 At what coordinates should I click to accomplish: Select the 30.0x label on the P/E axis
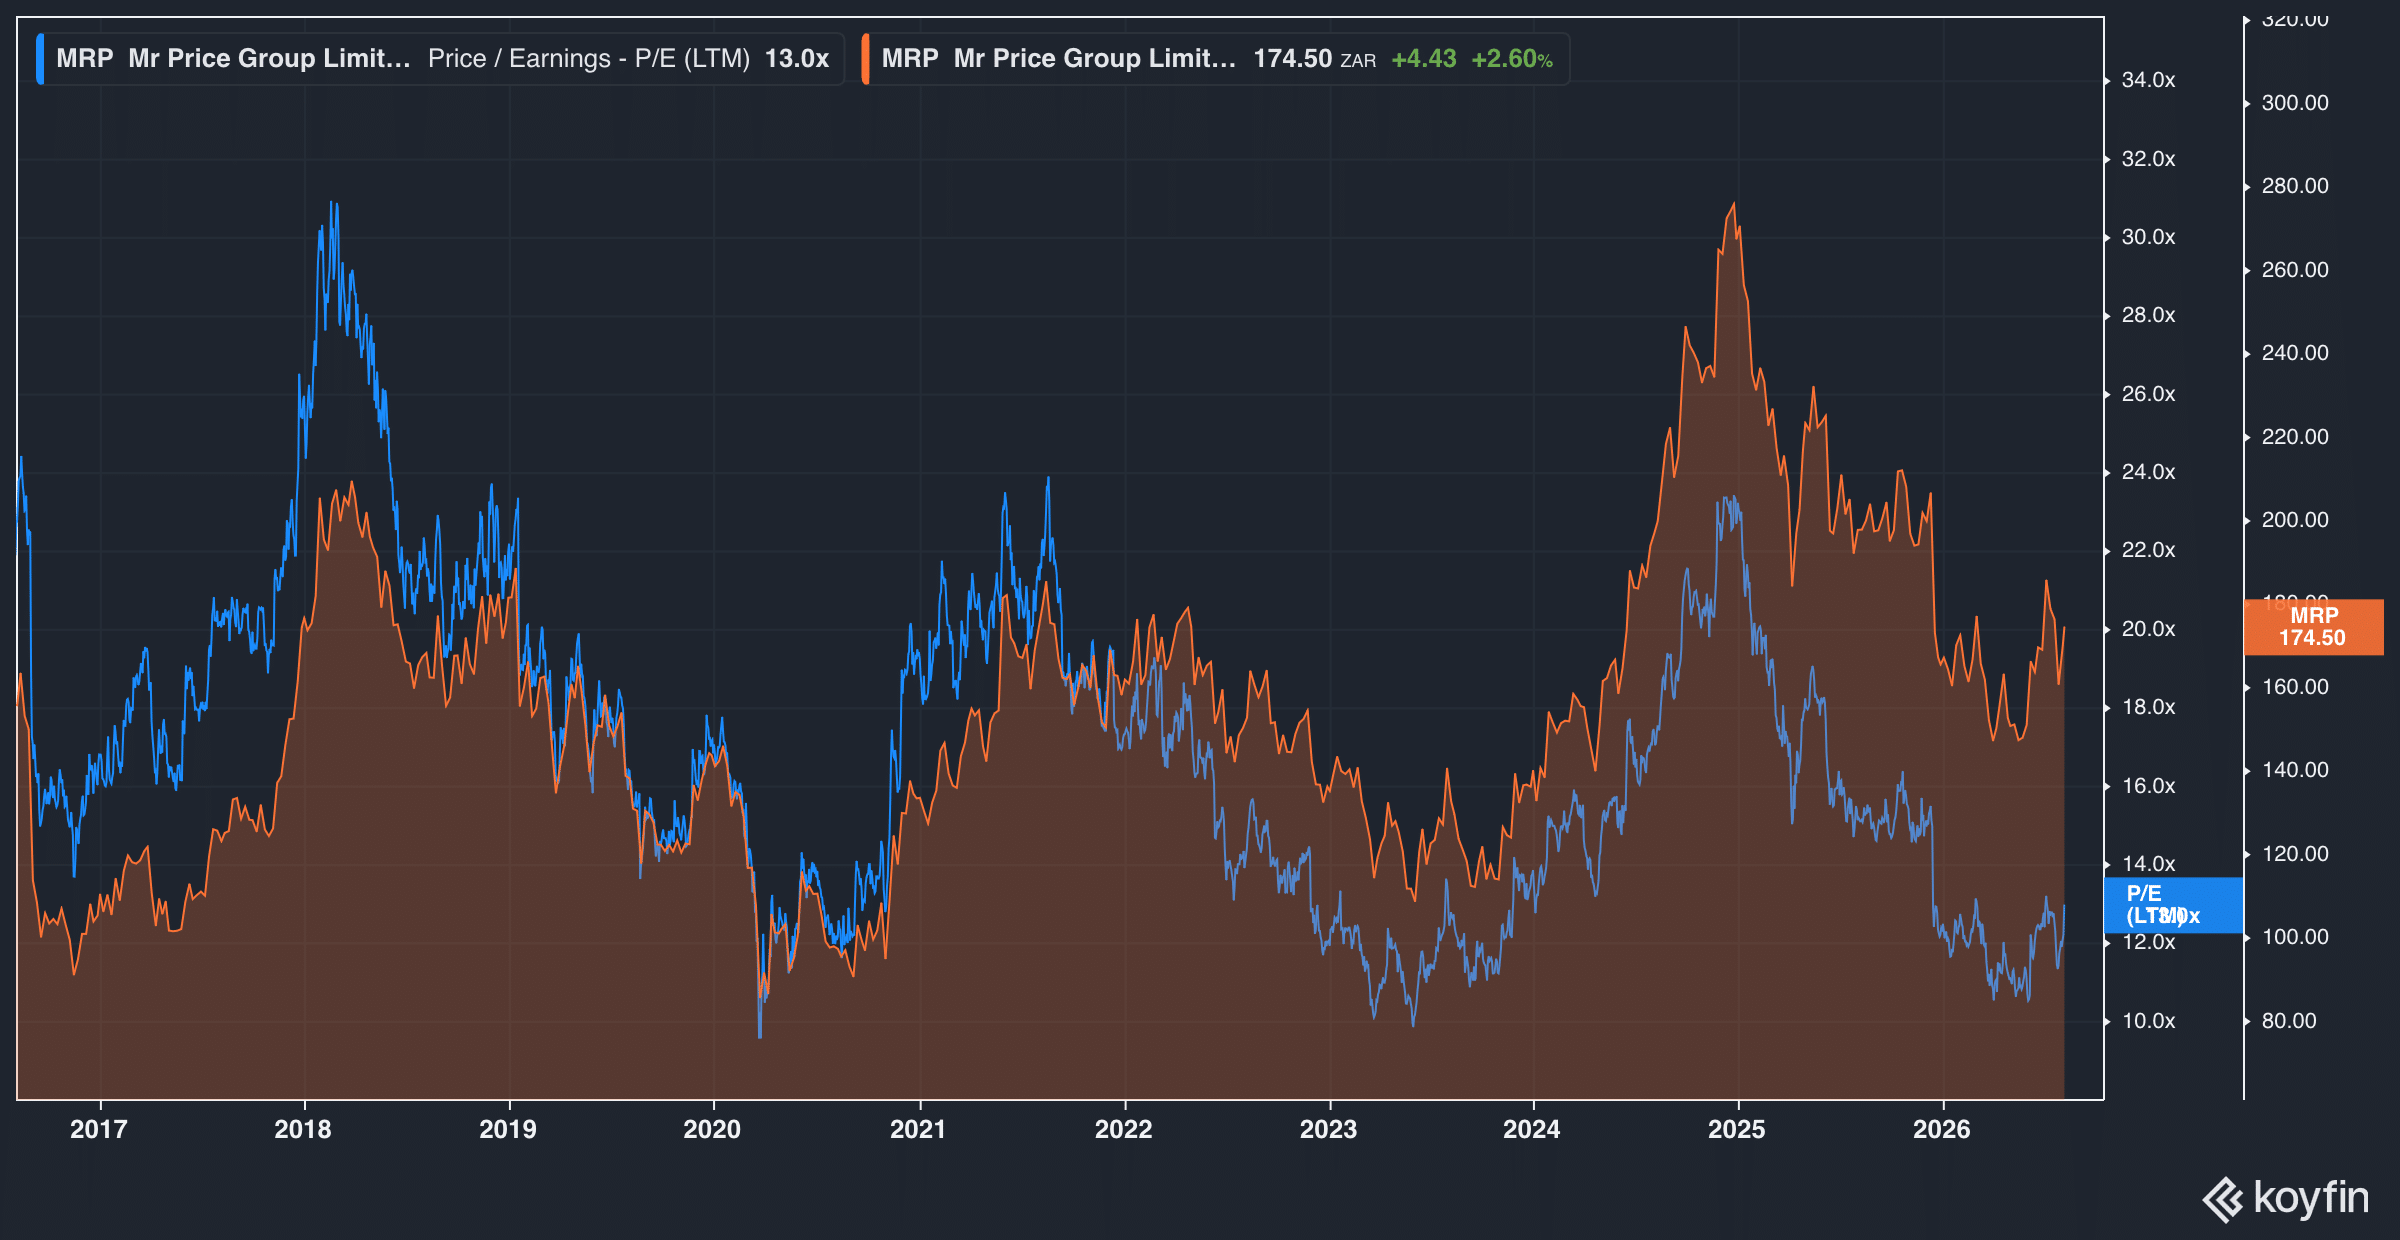coord(2148,237)
